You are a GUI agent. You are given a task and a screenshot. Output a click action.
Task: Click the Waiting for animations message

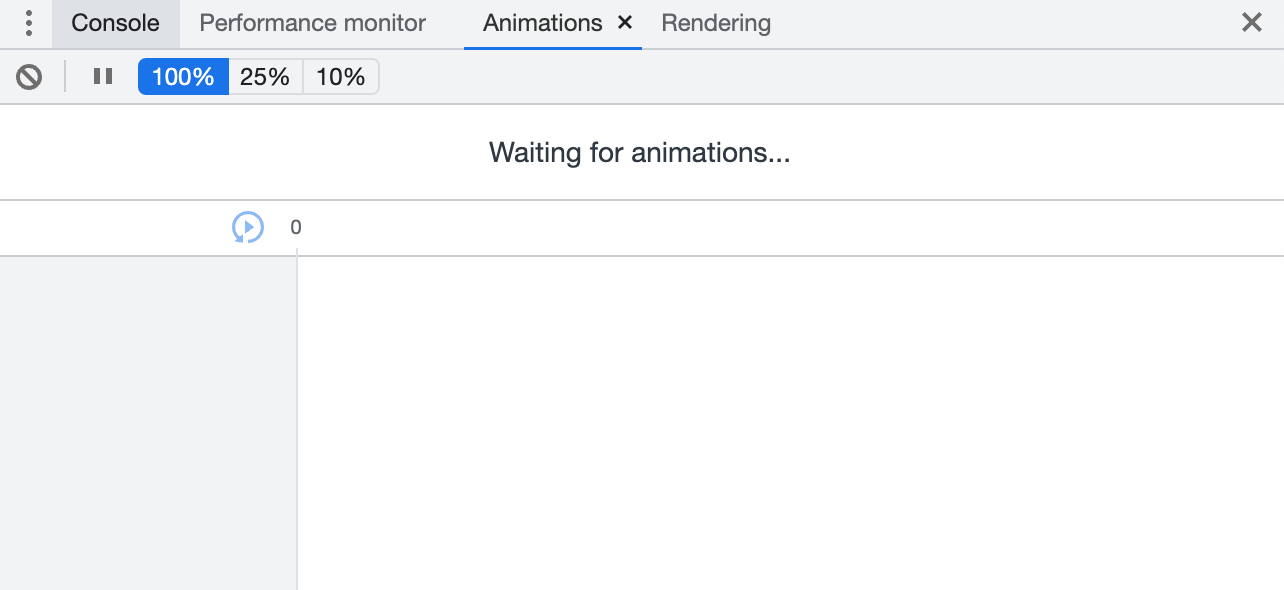[639, 152]
